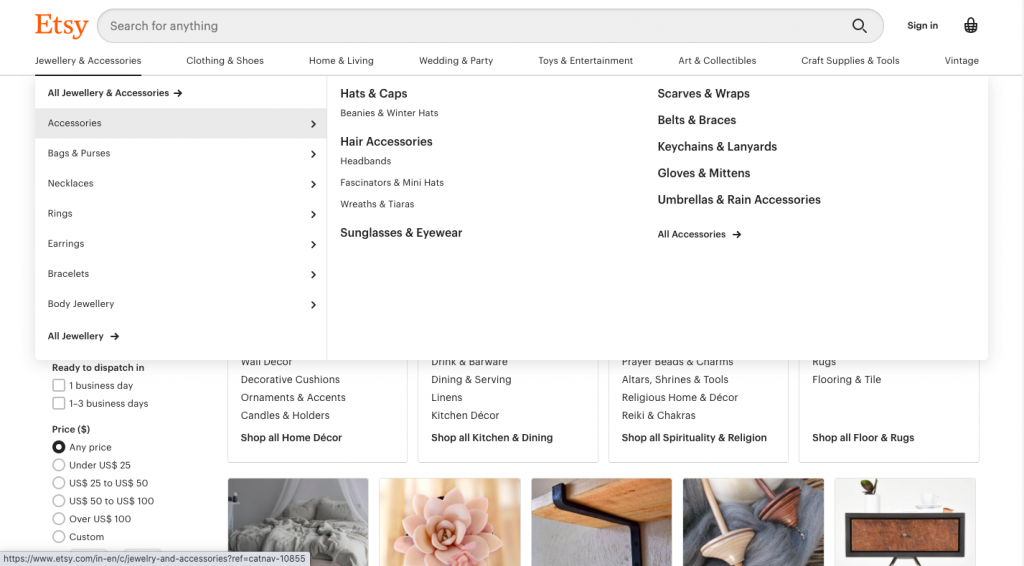
Task: Click the Sign in button
Action: coord(922,26)
